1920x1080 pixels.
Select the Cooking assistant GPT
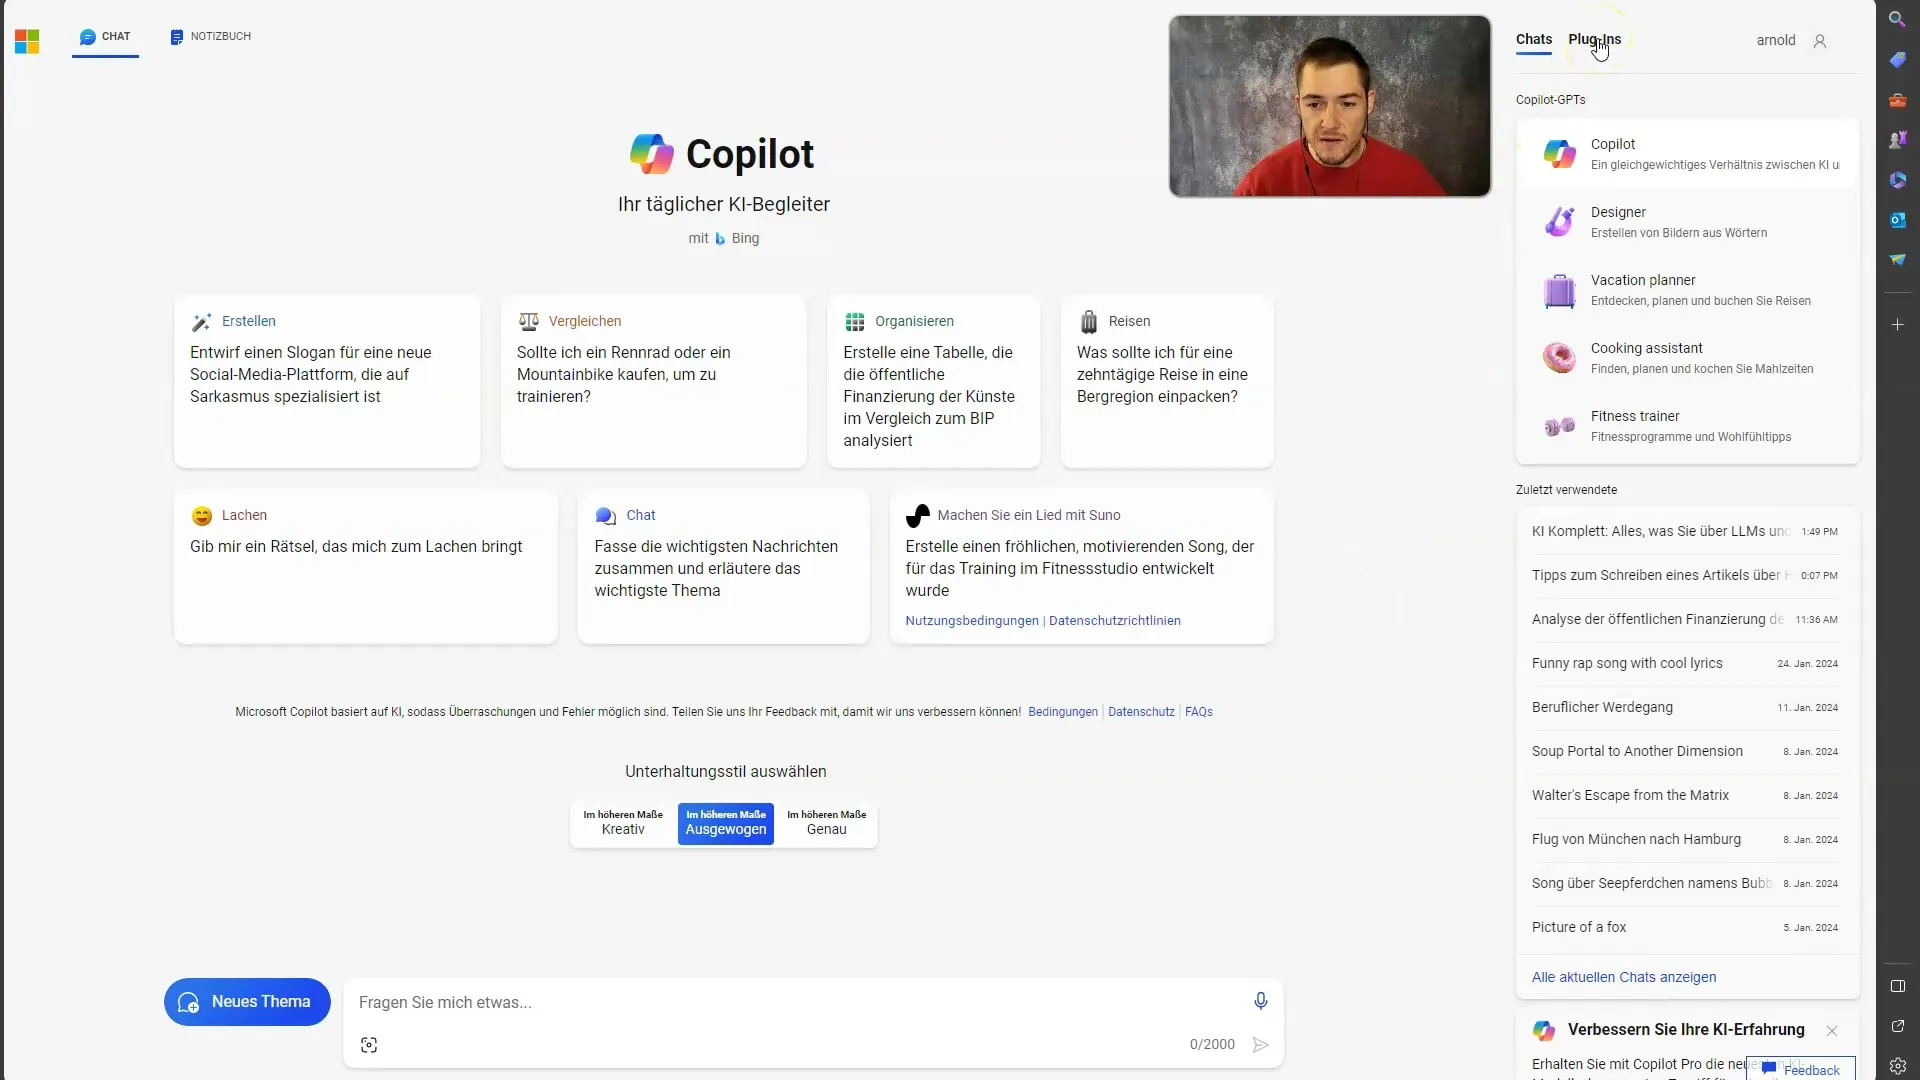point(1687,356)
